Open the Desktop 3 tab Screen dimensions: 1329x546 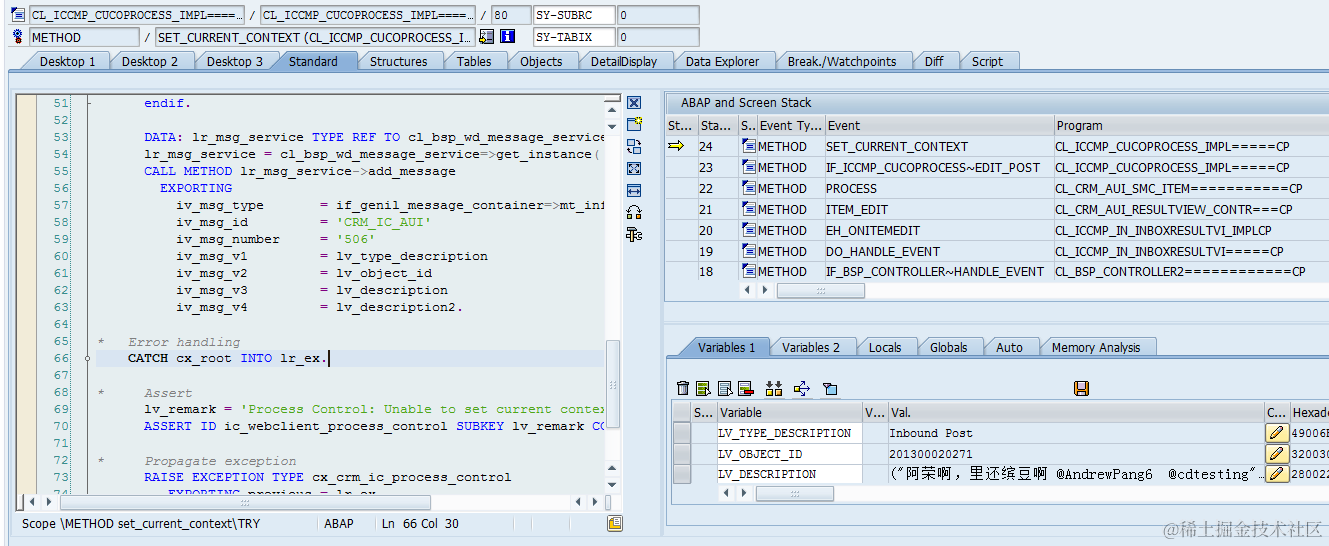pos(235,61)
